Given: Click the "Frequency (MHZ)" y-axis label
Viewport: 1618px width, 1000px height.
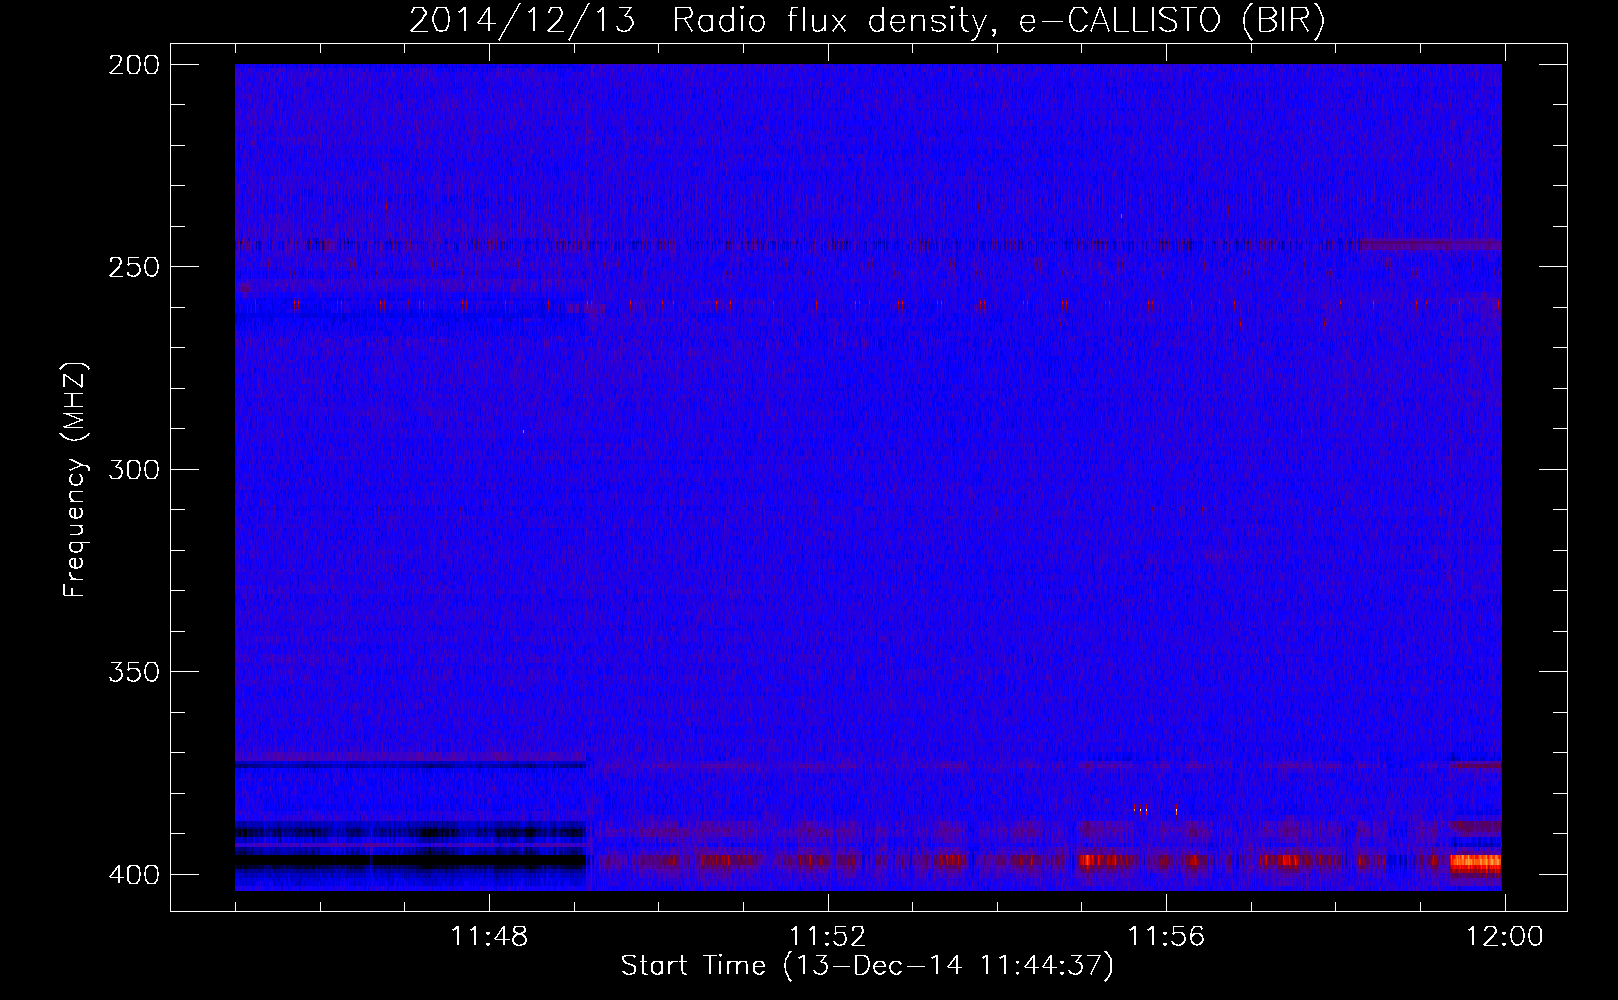Looking at the screenshot, I should point(75,480).
